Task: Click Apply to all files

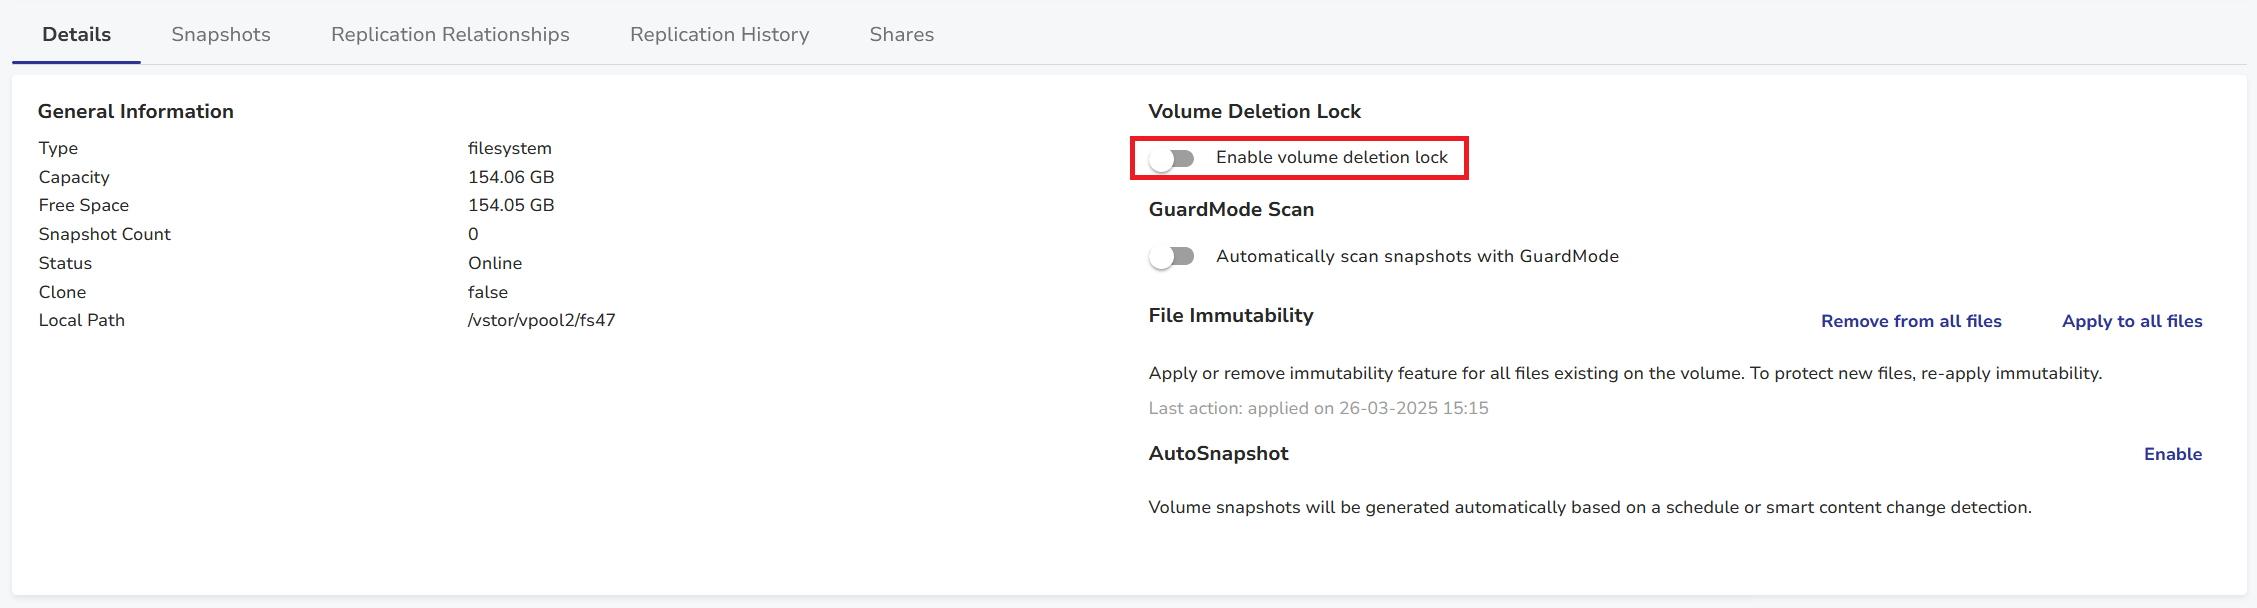Action: click(2131, 321)
